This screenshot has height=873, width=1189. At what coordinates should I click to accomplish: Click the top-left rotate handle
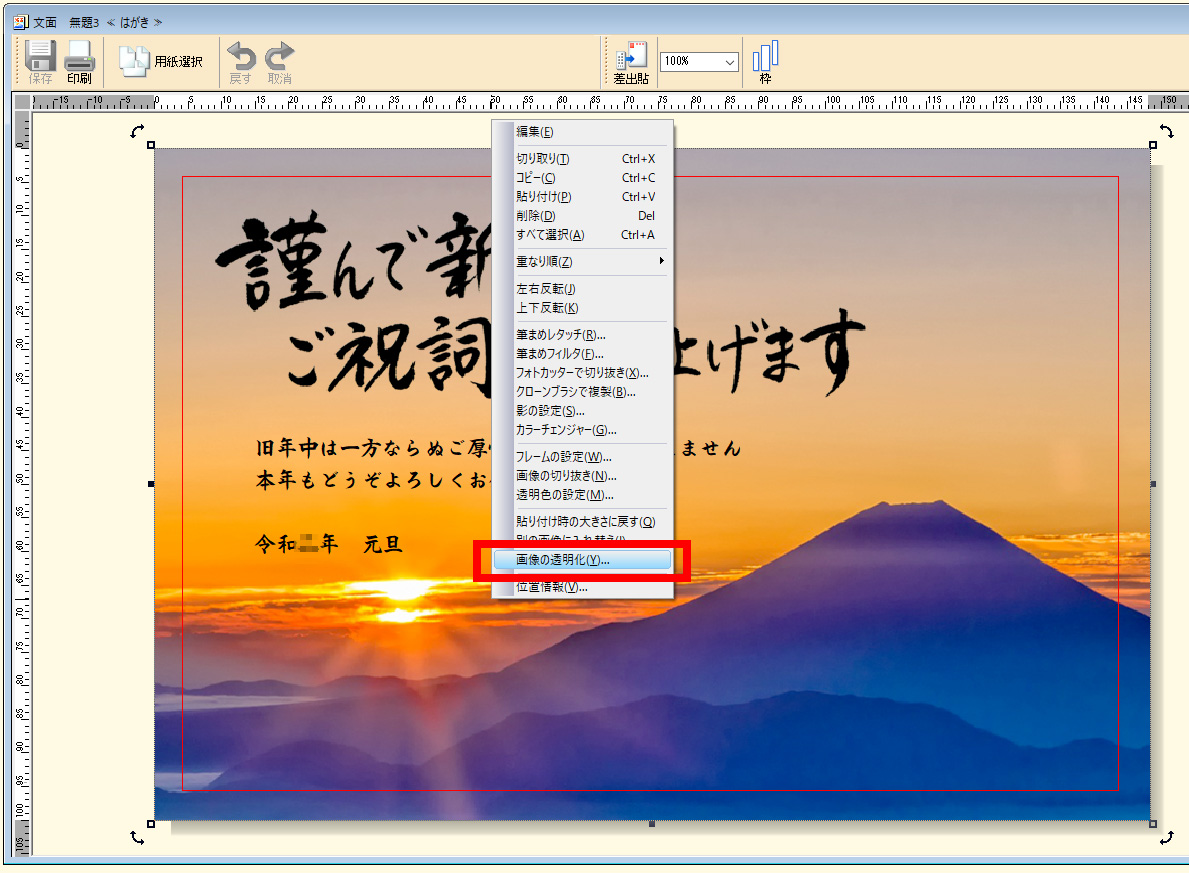(x=136, y=131)
